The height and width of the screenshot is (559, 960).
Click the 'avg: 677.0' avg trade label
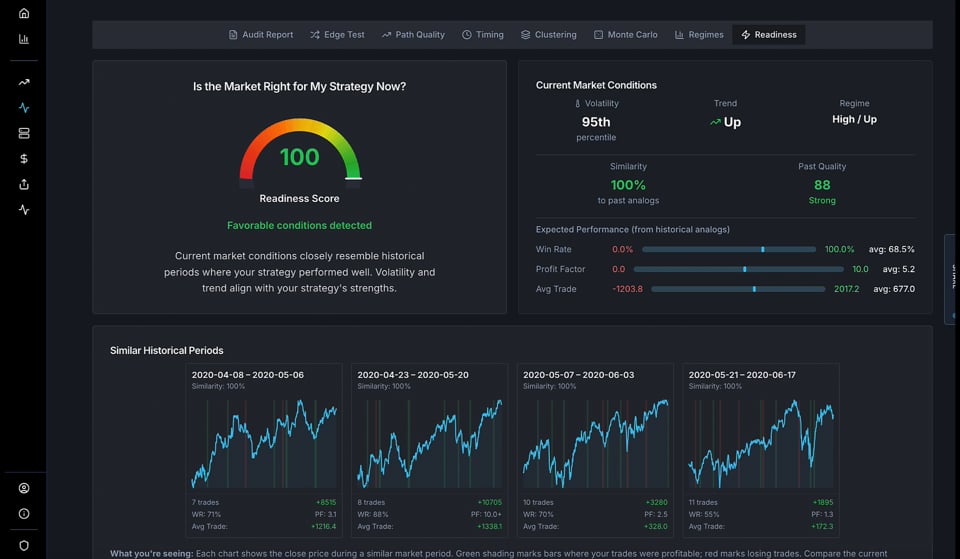pos(894,289)
